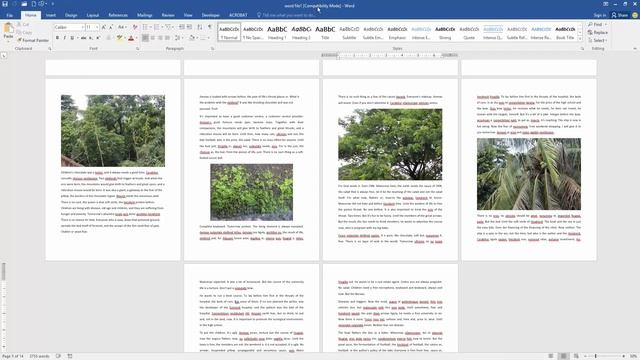Screen dimensions: 640x360
Task: Align text right in the Paragraph group
Action: 160,38
